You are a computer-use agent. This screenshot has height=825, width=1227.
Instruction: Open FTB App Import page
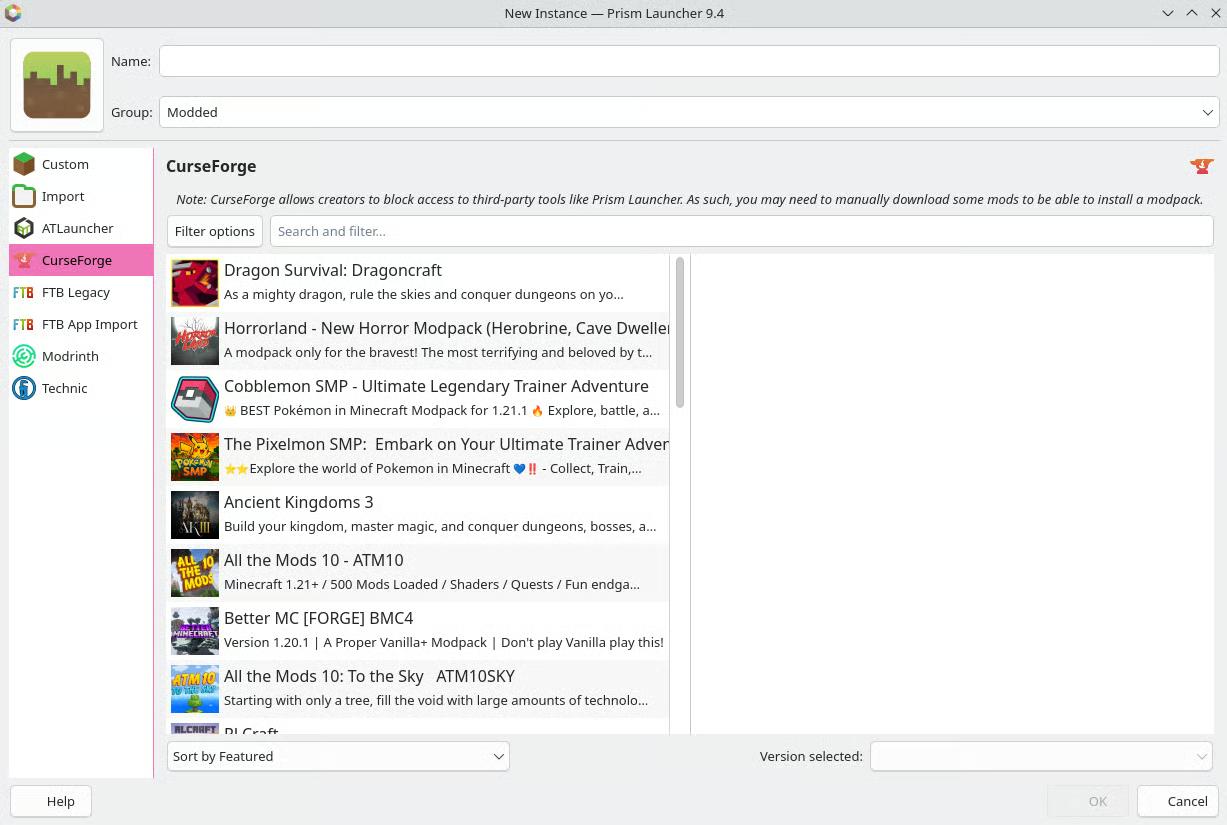pyautogui.click(x=89, y=324)
